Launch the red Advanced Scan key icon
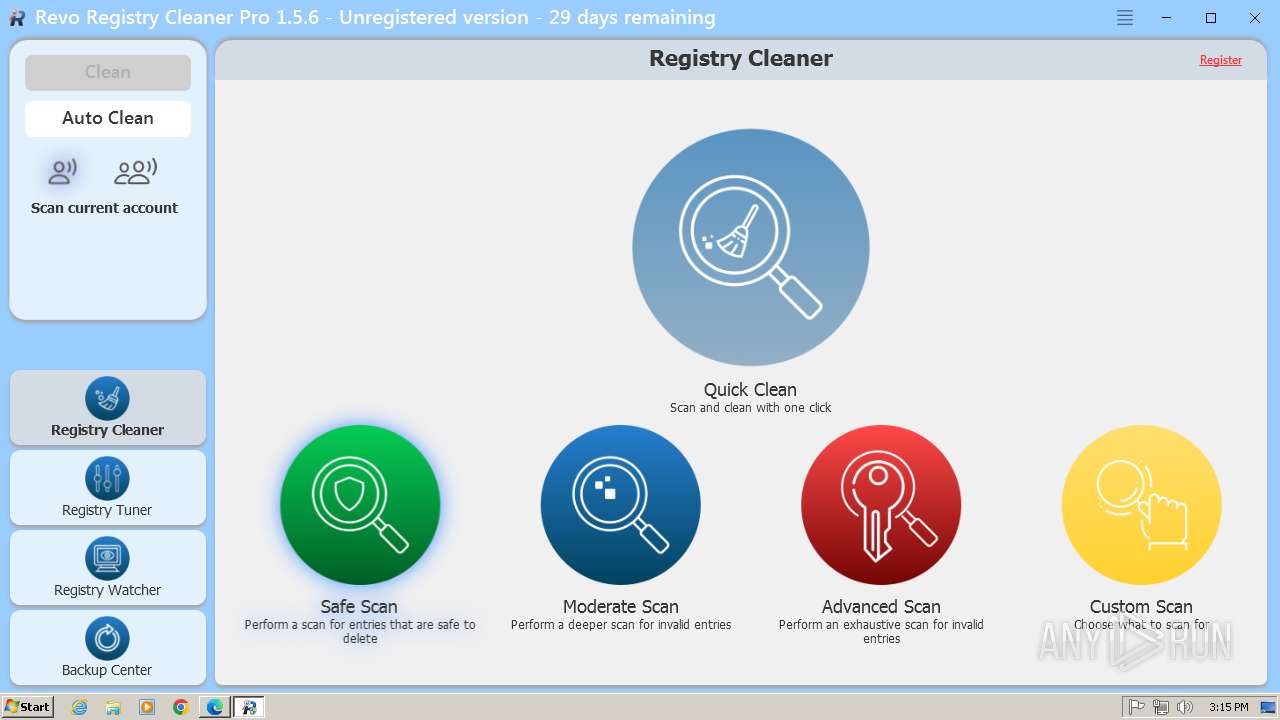This screenshot has width=1280, height=720. coord(881,505)
